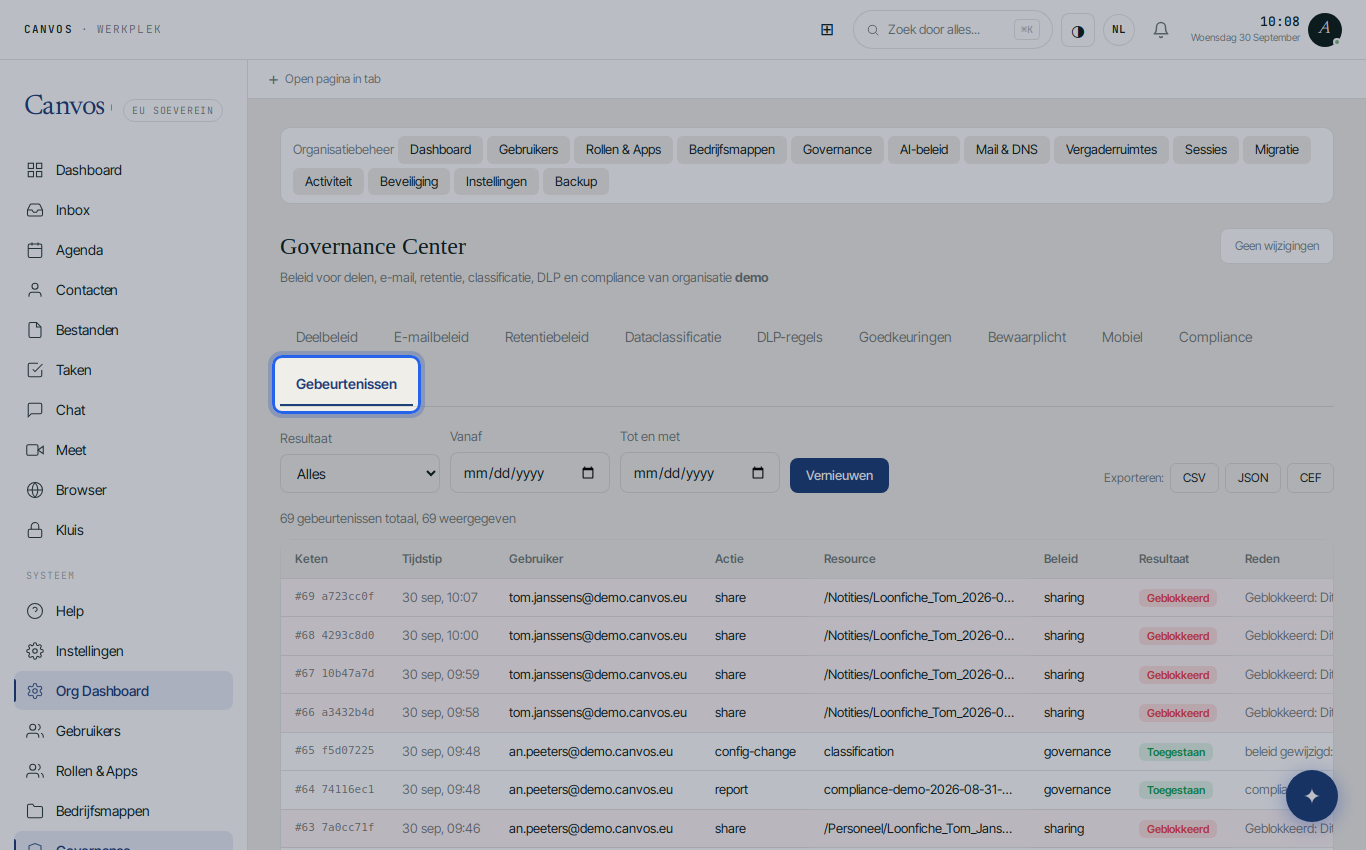
Task: Select the Retentiebeleid tab
Action: click(x=547, y=337)
